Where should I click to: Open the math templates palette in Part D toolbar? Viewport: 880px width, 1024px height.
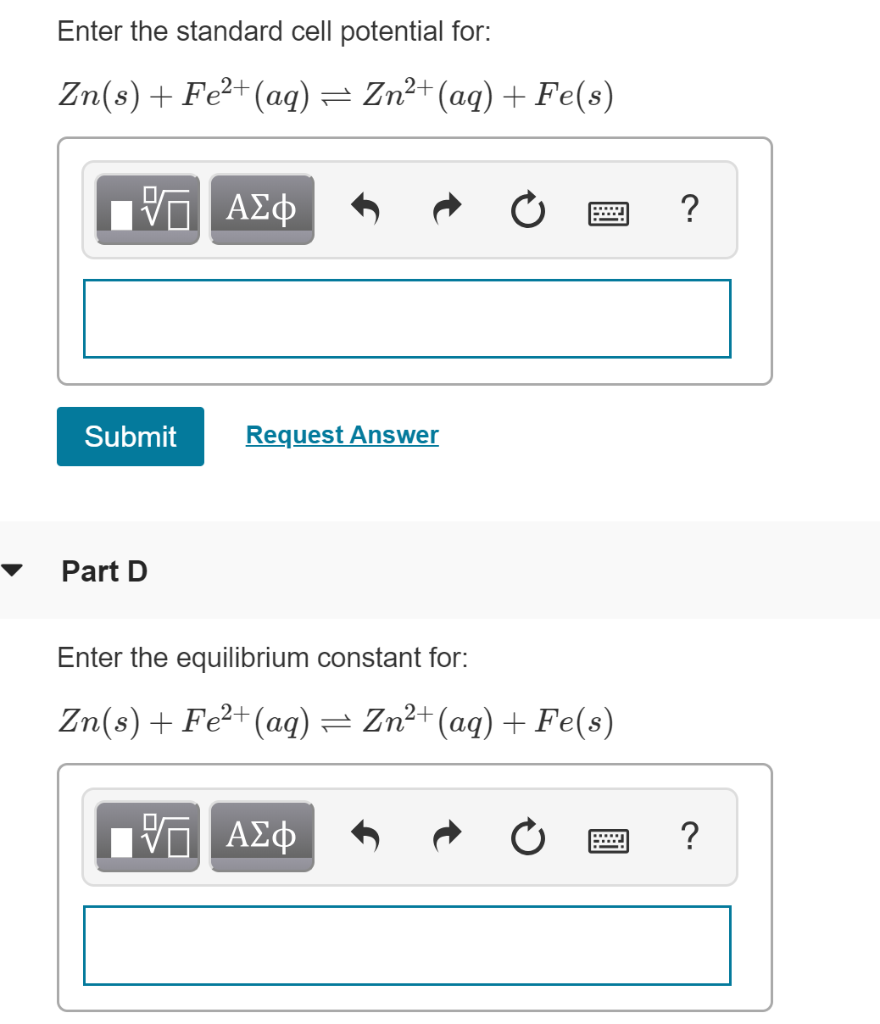pos(146,837)
